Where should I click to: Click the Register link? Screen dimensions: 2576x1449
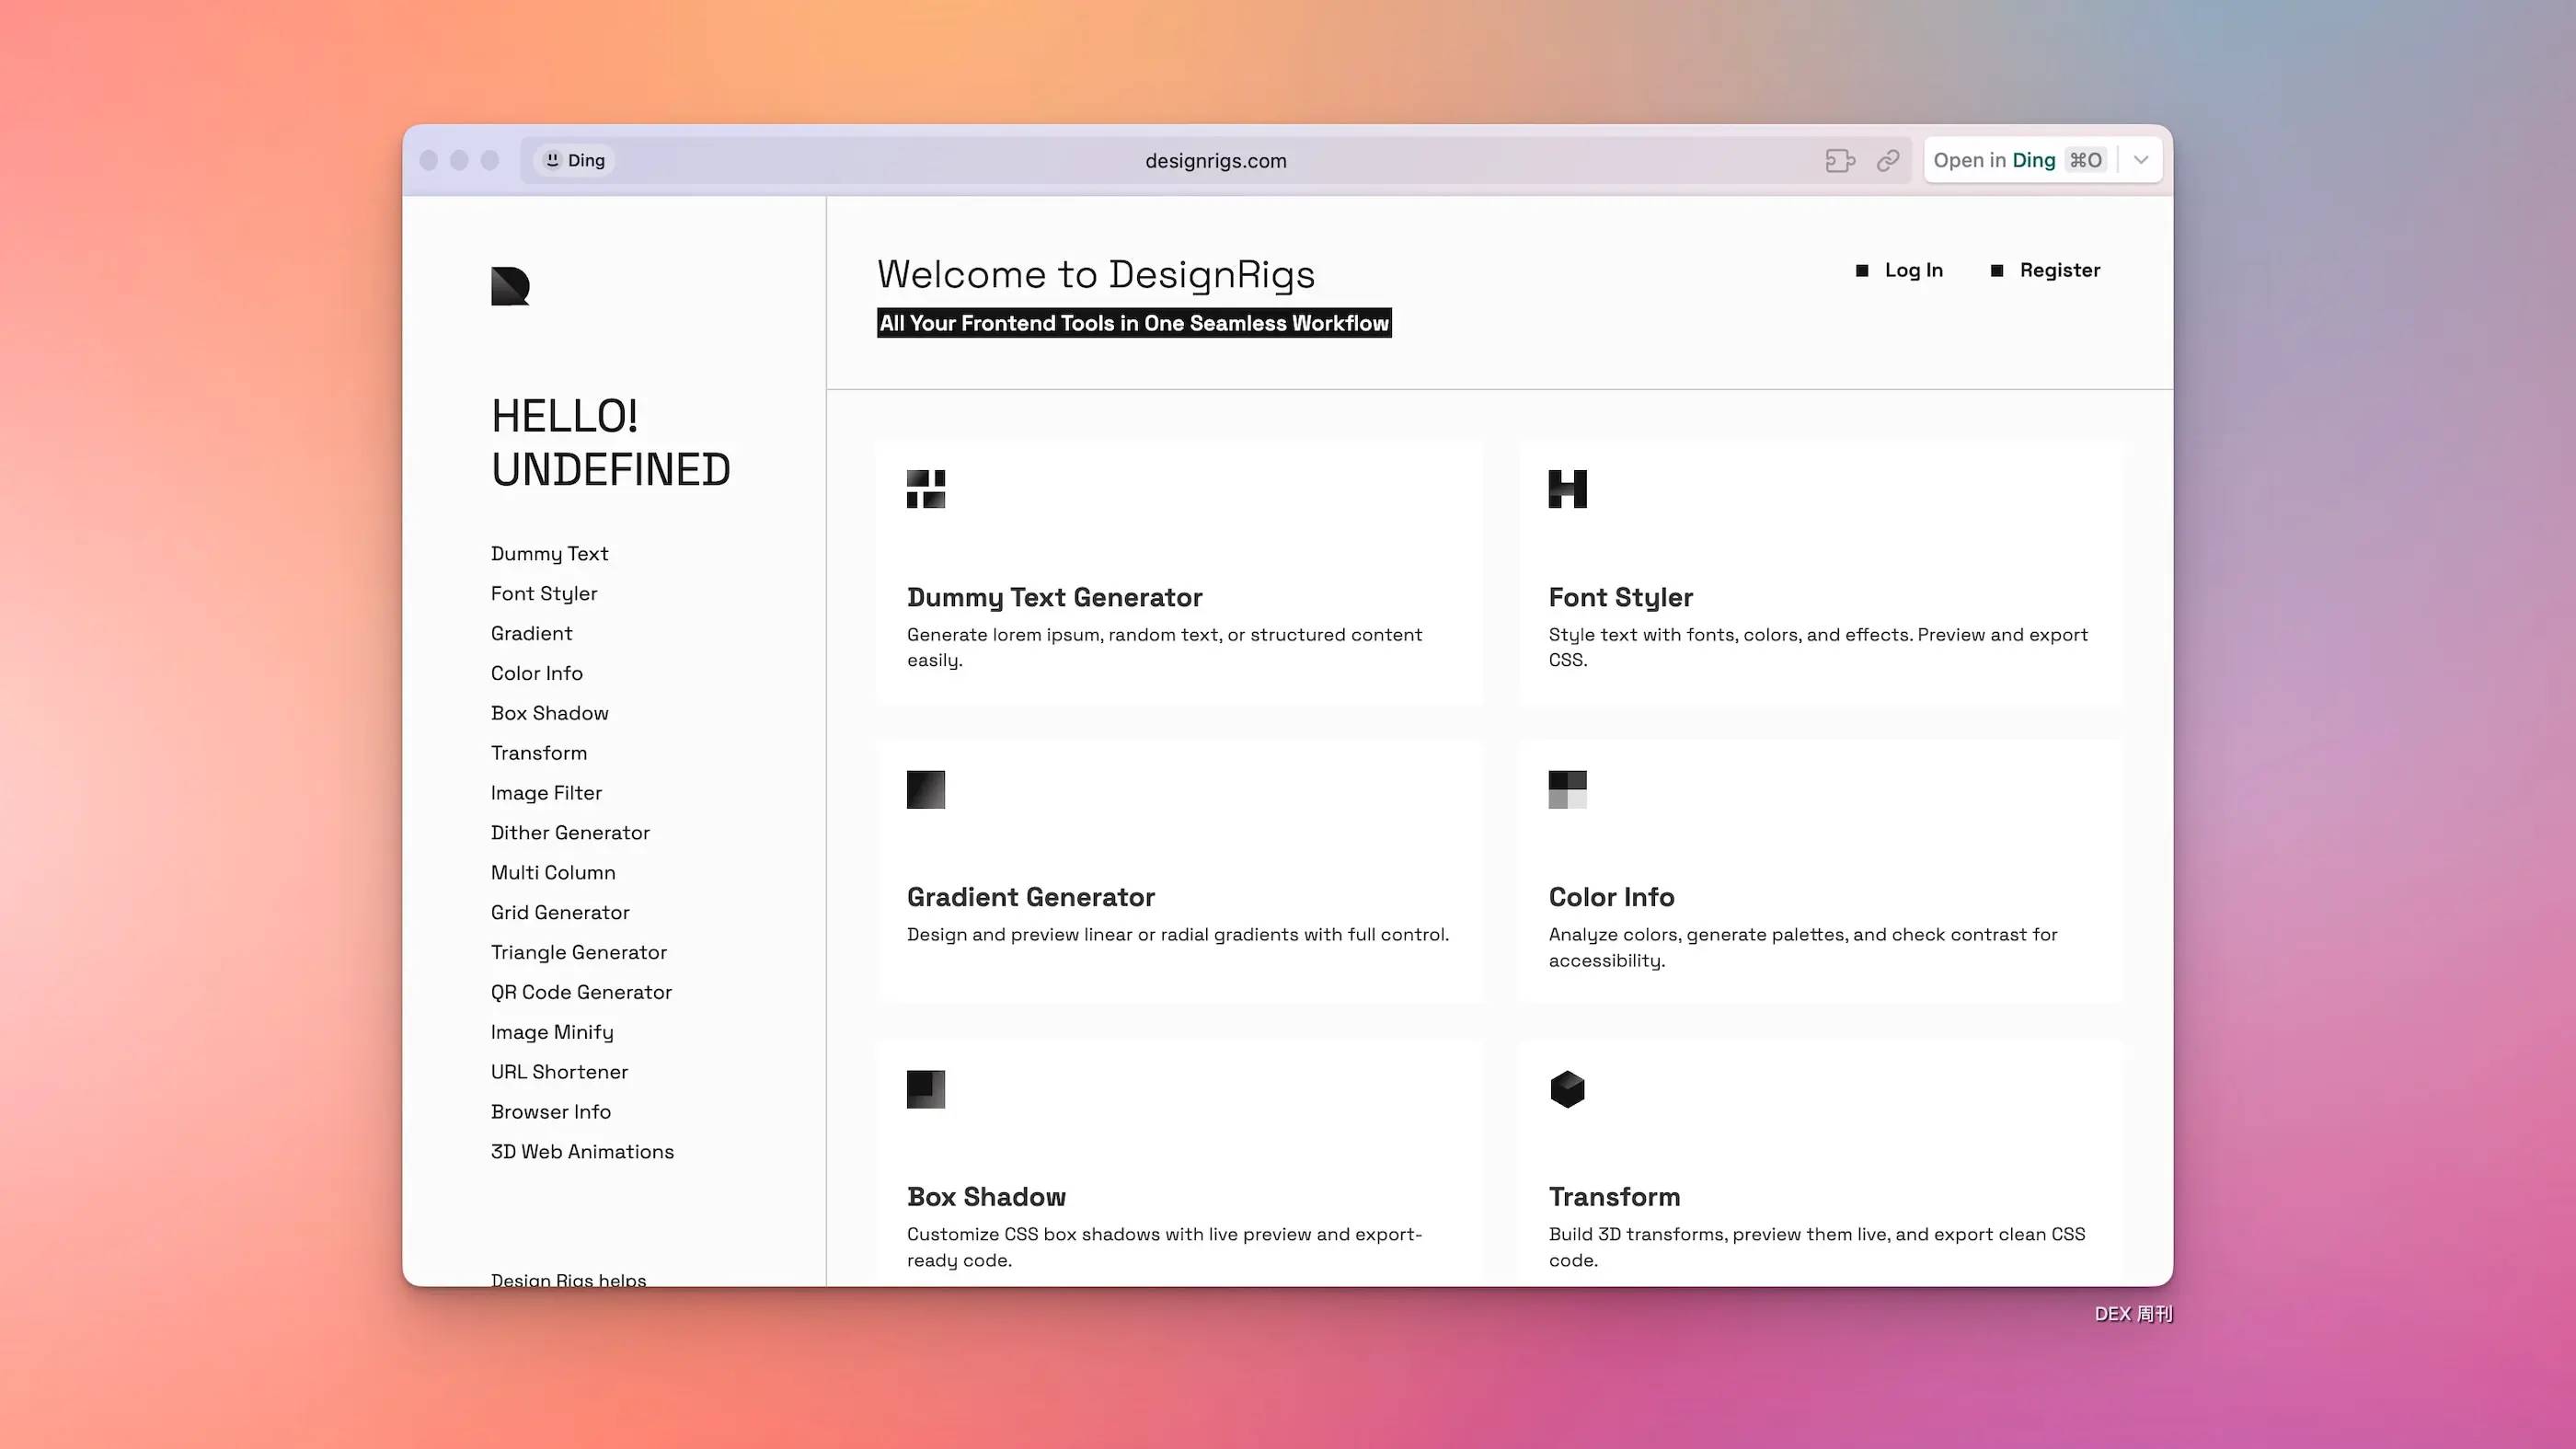2059,270
